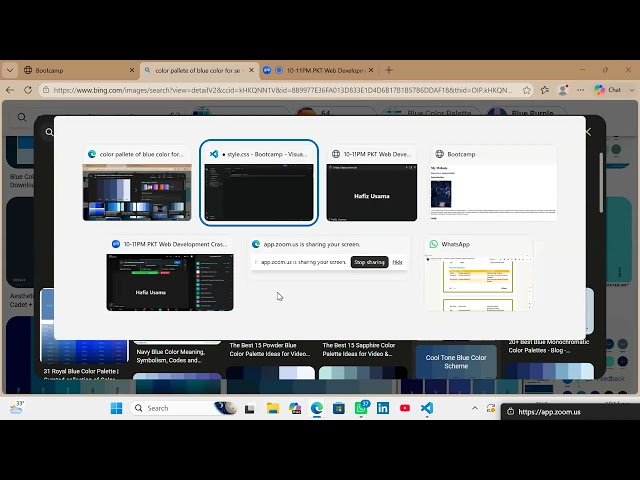Open The Best 15 Sapphire Color result
The image size is (640, 480).
point(359,349)
